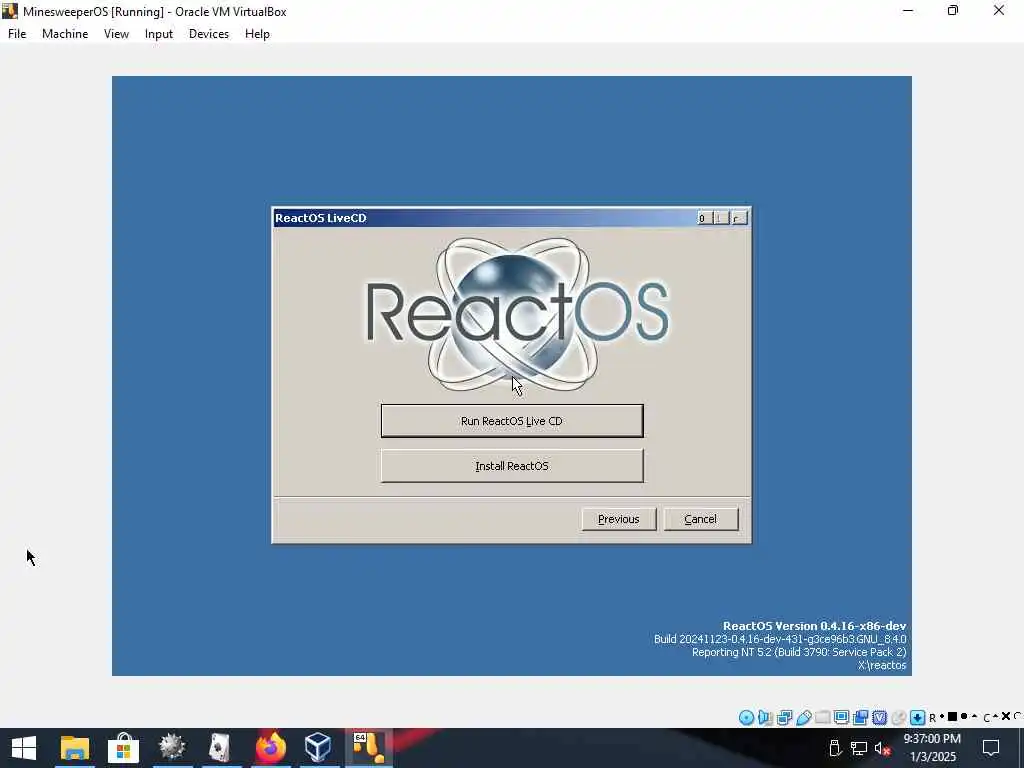Restore down the VirtualBox window

tap(953, 10)
